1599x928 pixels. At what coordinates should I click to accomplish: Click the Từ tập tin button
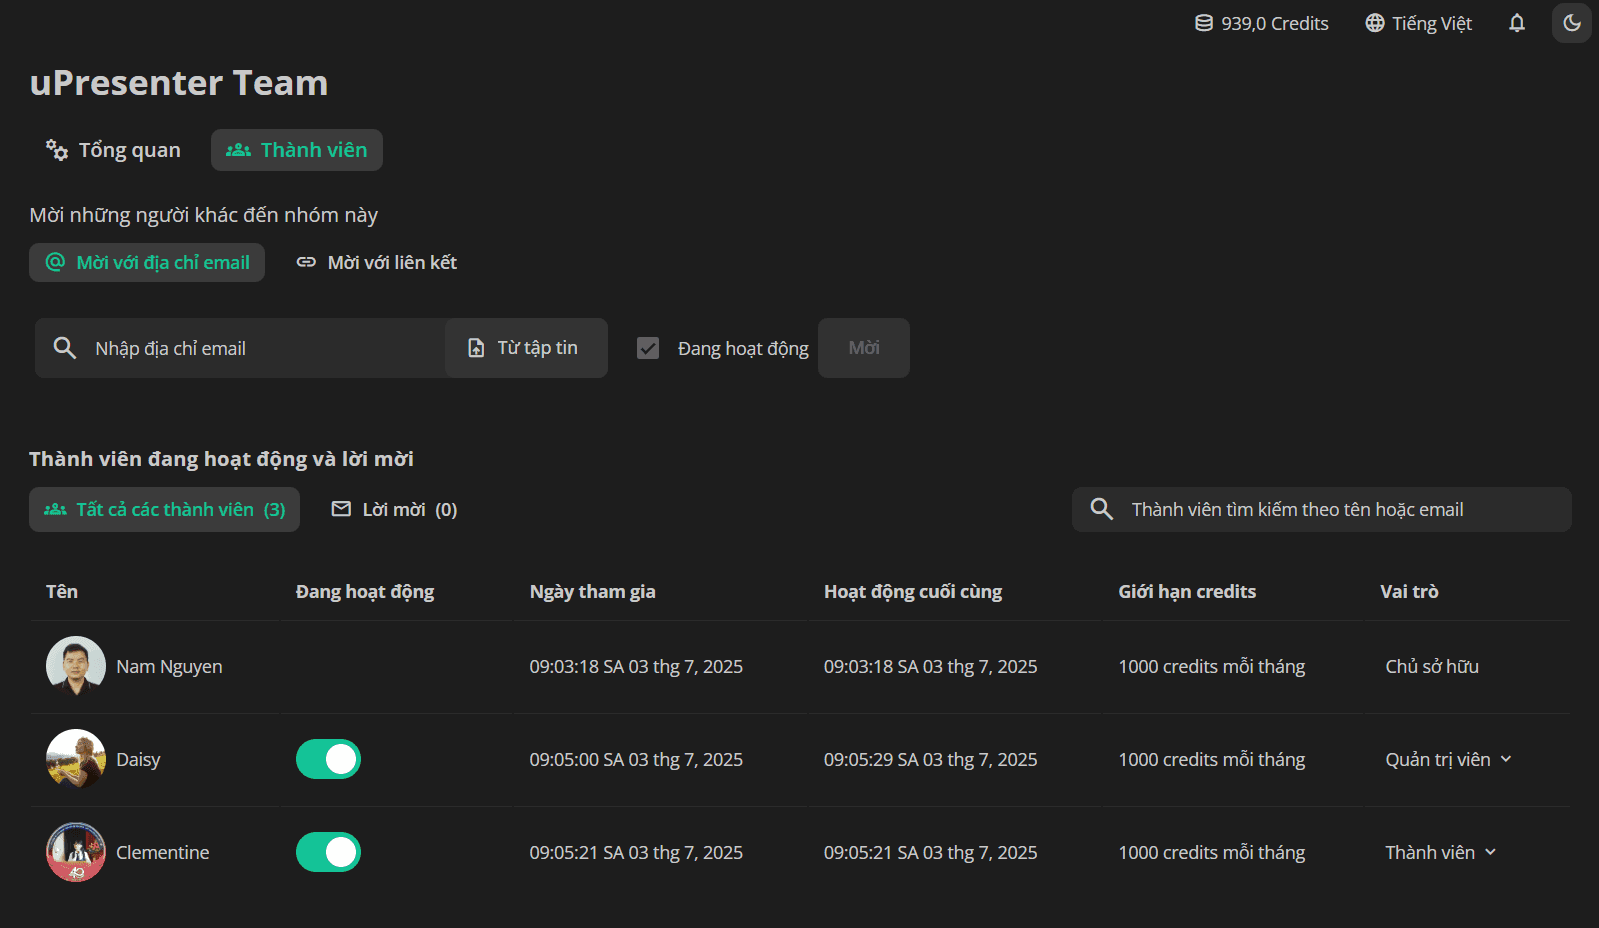[526, 348]
